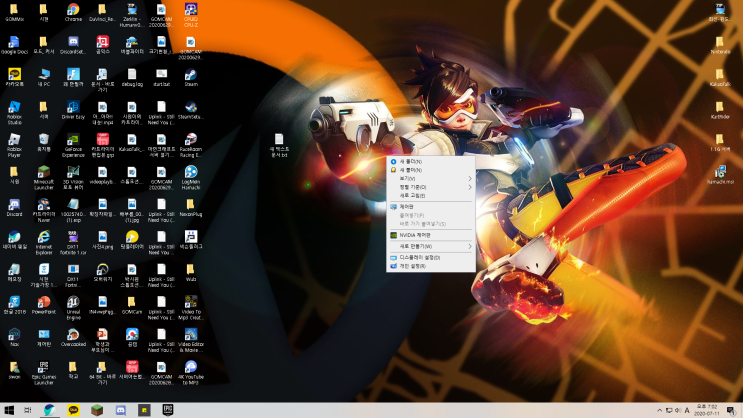The width and height of the screenshot is (743, 418).
Task: Select the yellow 카카오톡 desktop shortcut
Action: (x=14, y=77)
